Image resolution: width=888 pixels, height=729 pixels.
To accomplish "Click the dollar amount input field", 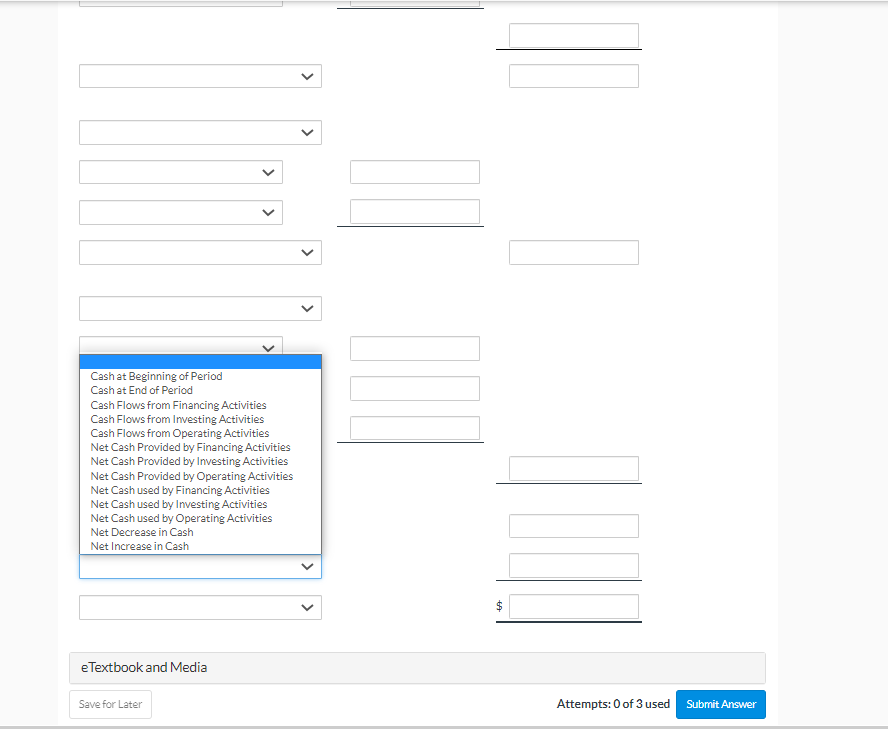I will click(x=573, y=606).
